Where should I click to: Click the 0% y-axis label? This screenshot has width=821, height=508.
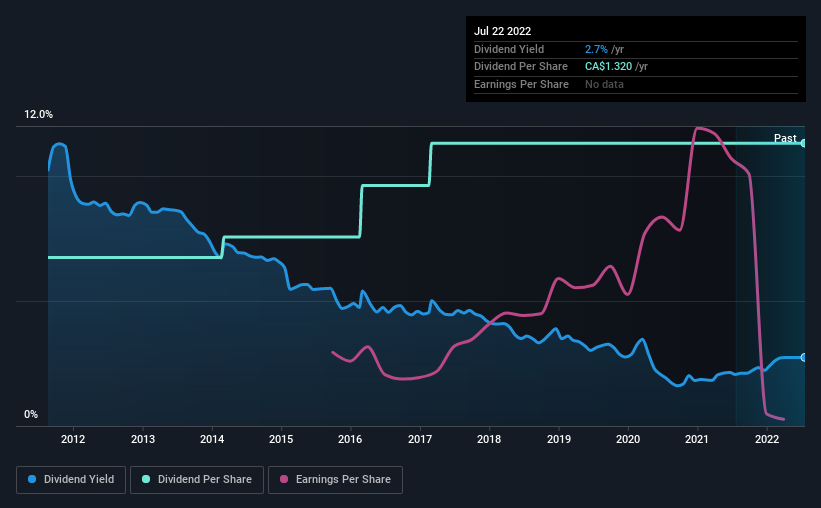(x=31, y=414)
